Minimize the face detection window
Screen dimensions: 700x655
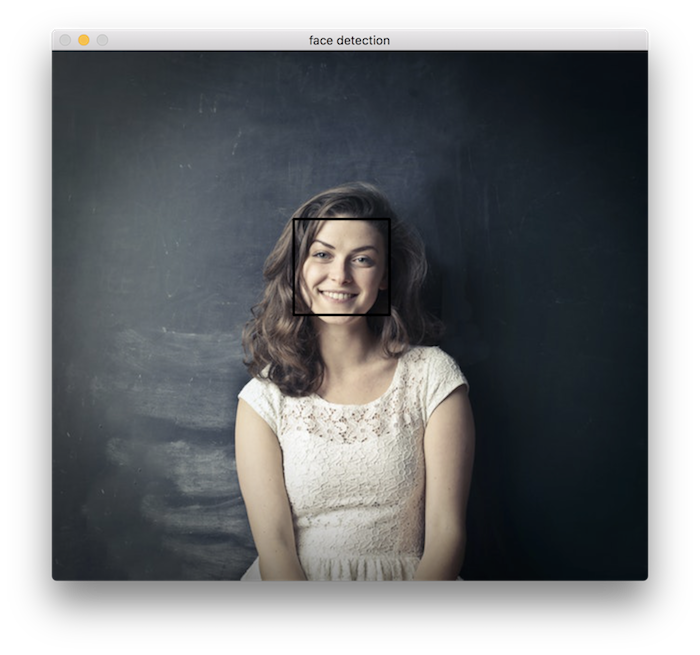(83, 40)
